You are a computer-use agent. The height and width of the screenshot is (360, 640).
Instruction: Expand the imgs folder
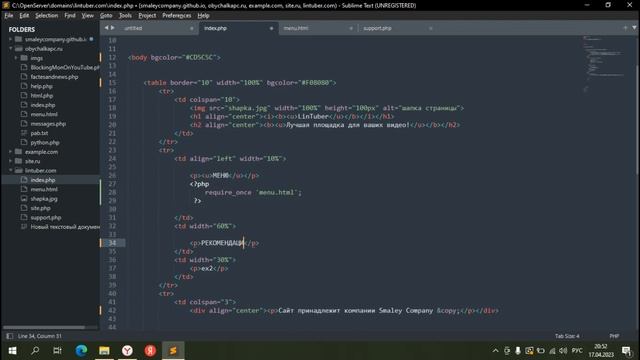[16, 58]
